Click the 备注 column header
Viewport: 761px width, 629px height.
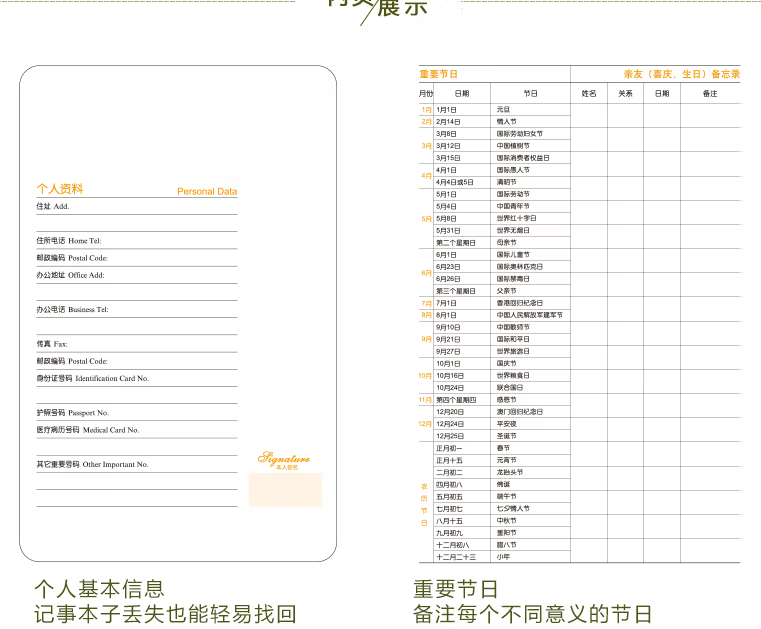(710, 93)
